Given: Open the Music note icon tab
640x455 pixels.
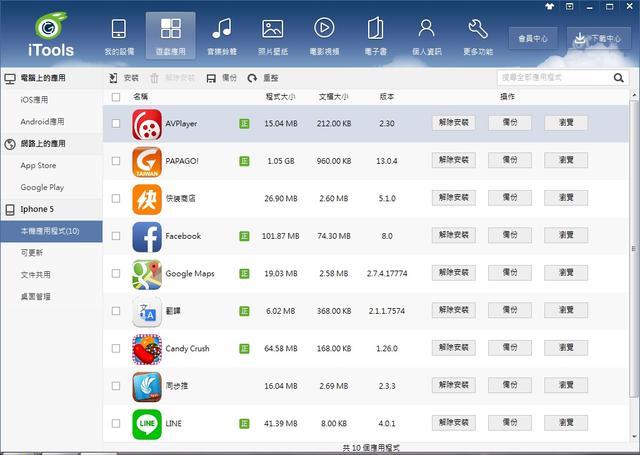Looking at the screenshot, I should (222, 36).
